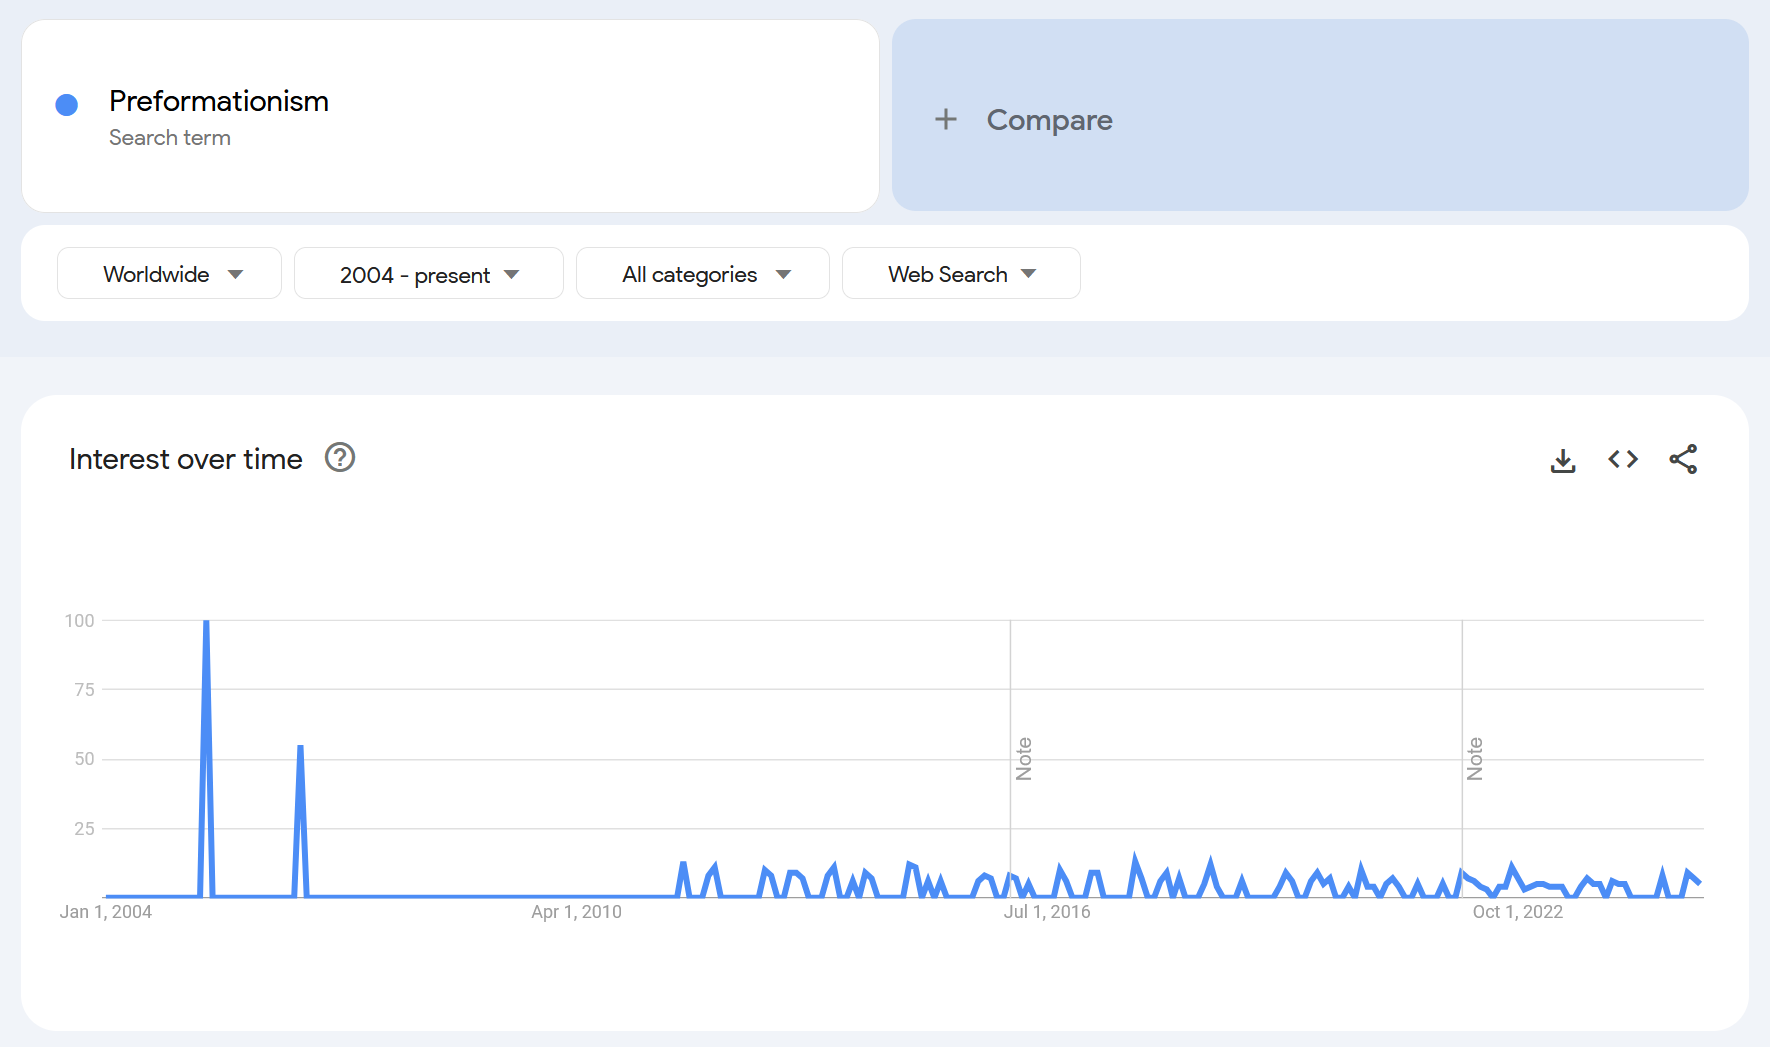The height and width of the screenshot is (1047, 1770).
Task: Click the 'Interest over time' heading
Action: tap(186, 459)
